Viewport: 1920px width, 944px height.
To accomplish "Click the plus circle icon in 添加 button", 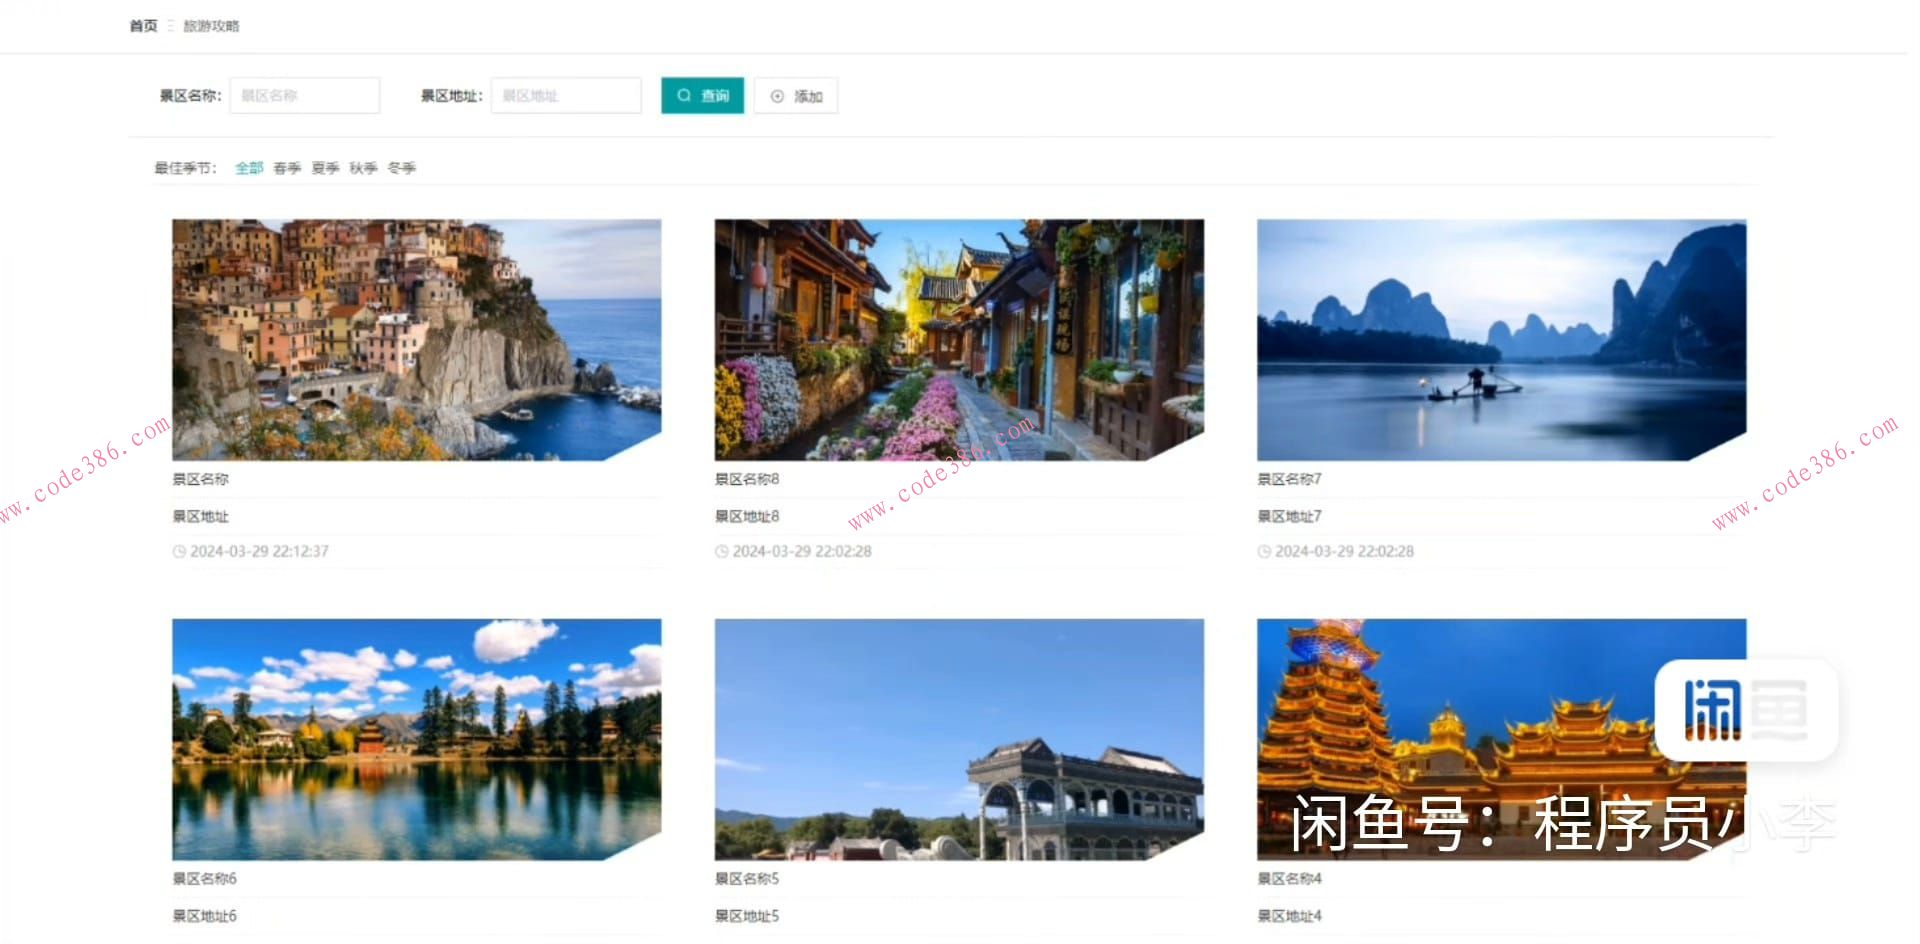I will (777, 96).
